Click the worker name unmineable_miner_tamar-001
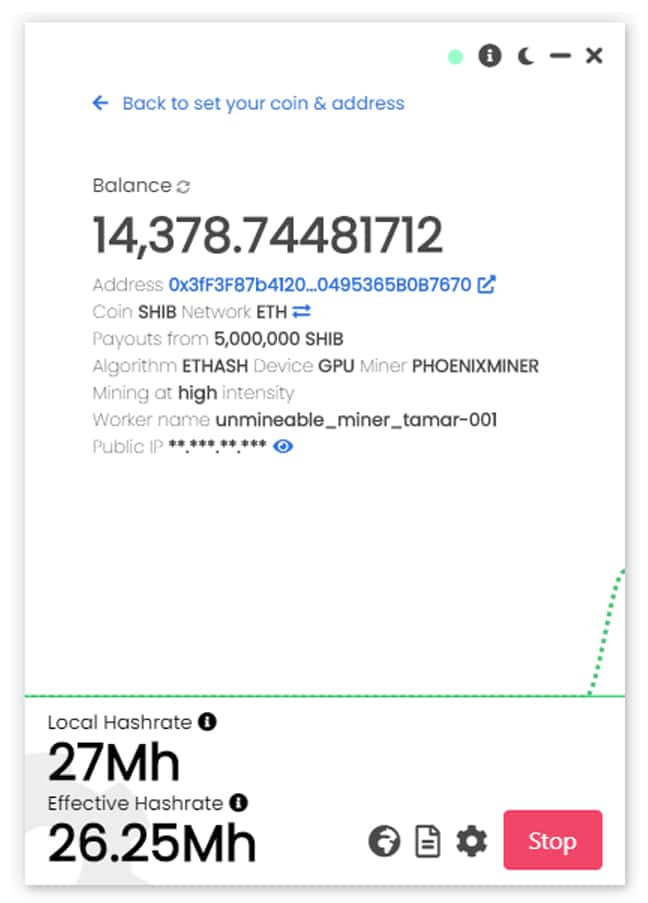This screenshot has height=903, width=648. [x=355, y=419]
